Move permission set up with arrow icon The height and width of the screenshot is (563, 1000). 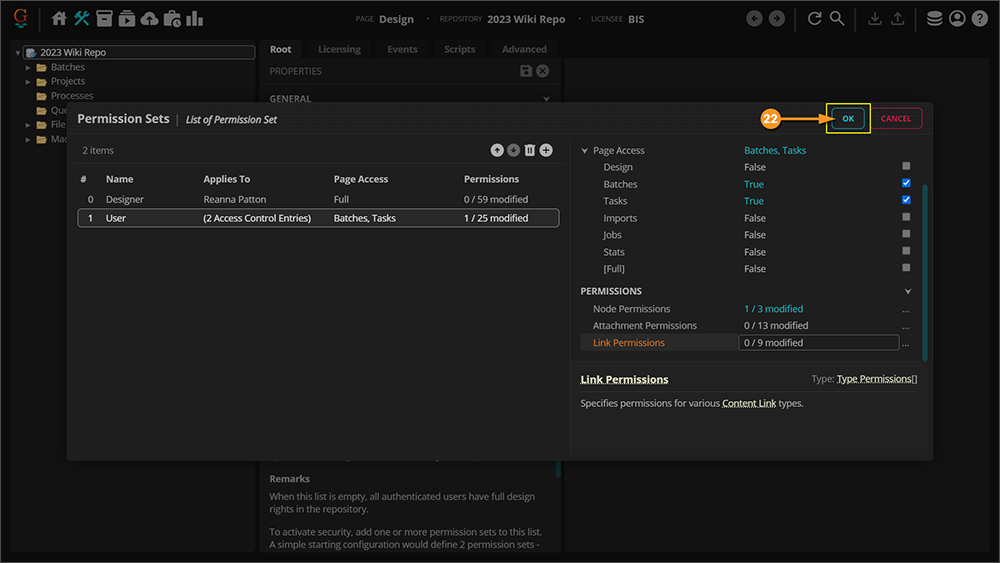pos(497,150)
